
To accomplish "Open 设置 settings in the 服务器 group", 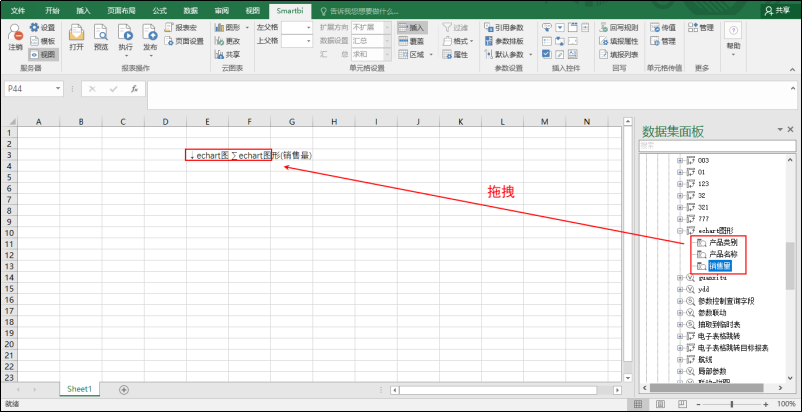I will coord(42,28).
